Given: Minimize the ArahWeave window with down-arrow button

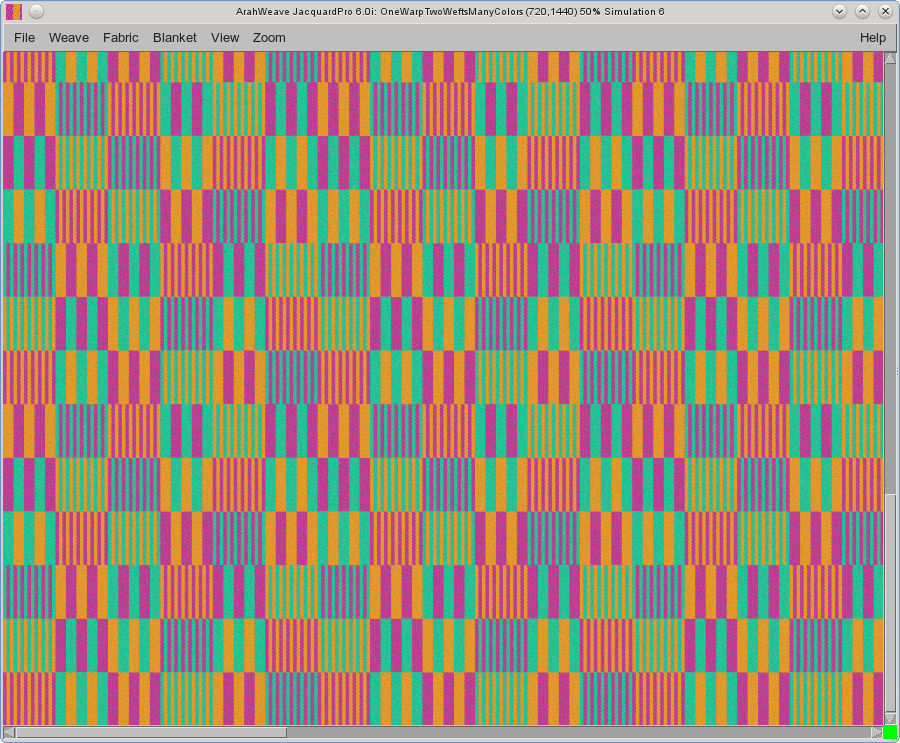Looking at the screenshot, I should (x=839, y=11).
